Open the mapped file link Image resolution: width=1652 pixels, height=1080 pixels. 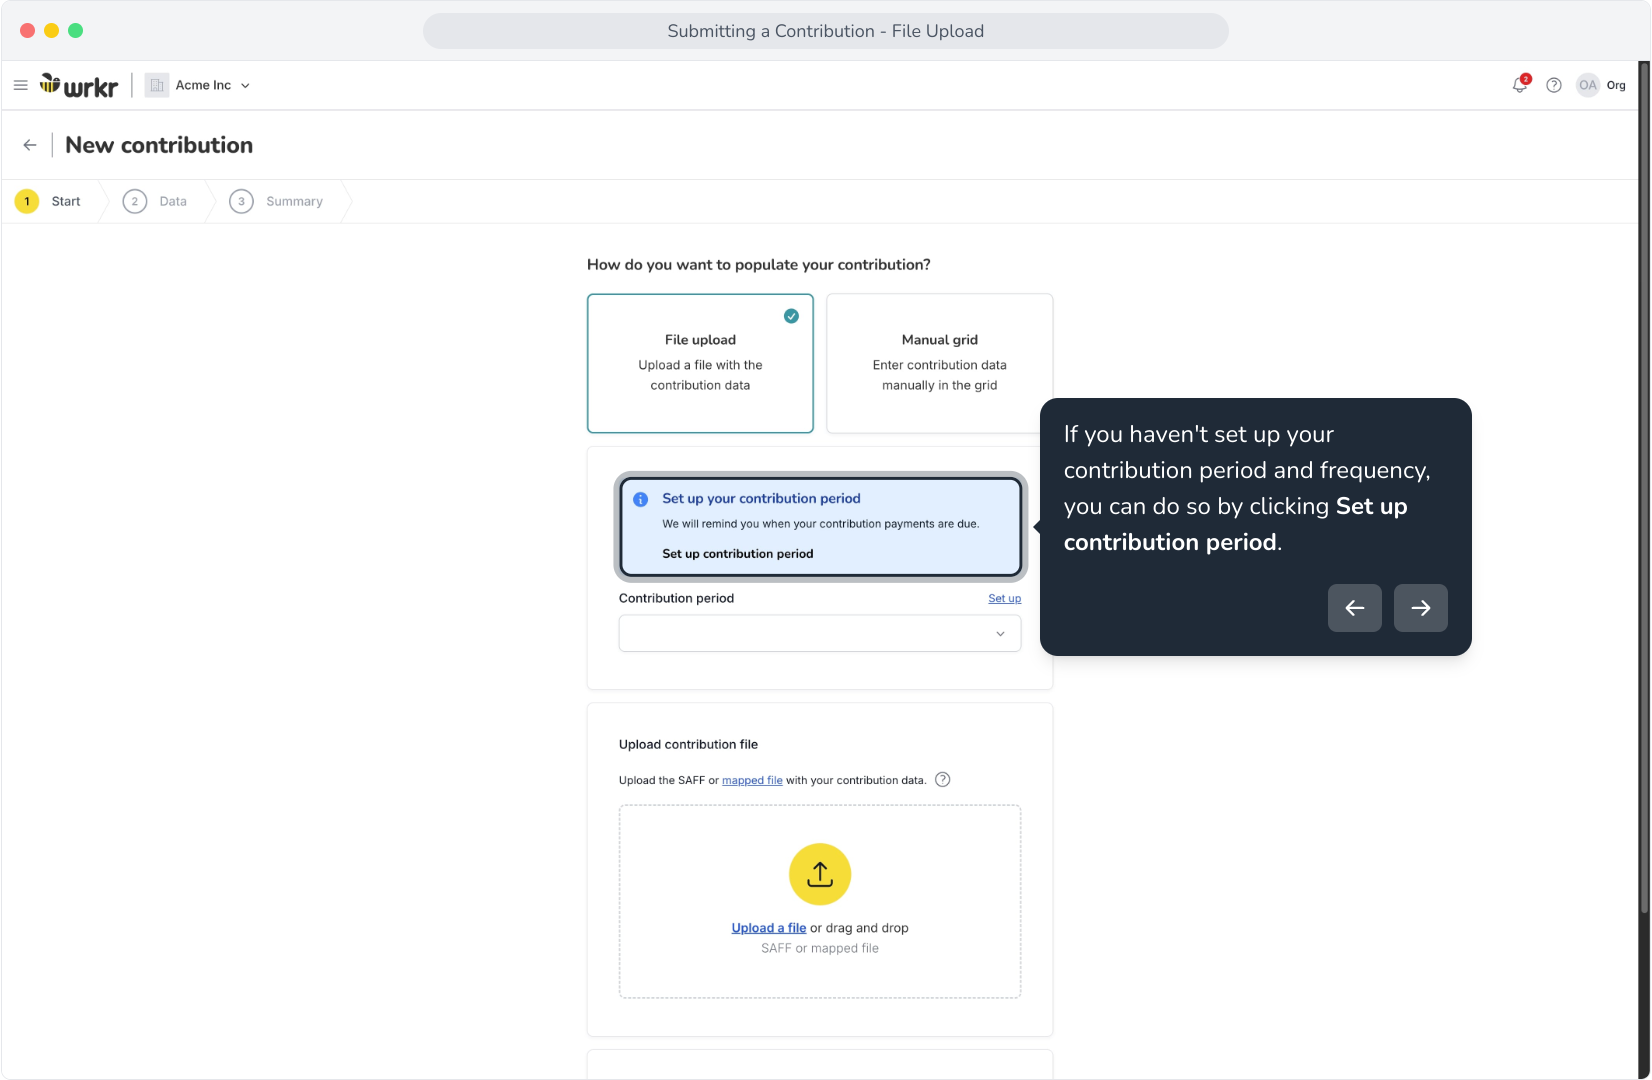click(752, 780)
